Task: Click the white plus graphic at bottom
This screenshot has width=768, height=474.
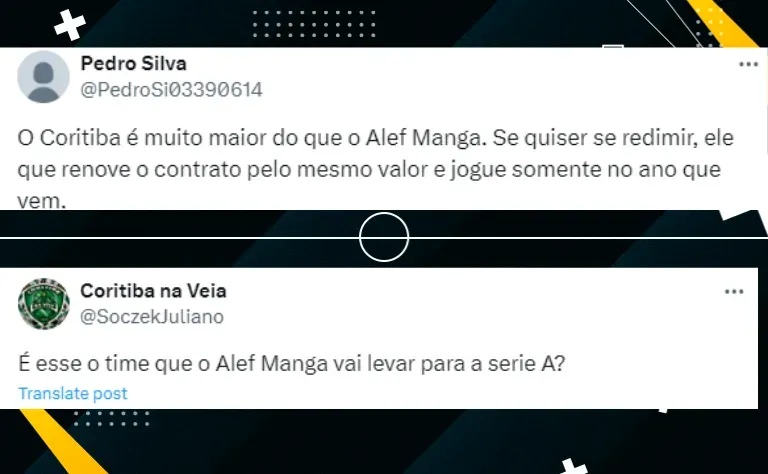Action: 573,466
